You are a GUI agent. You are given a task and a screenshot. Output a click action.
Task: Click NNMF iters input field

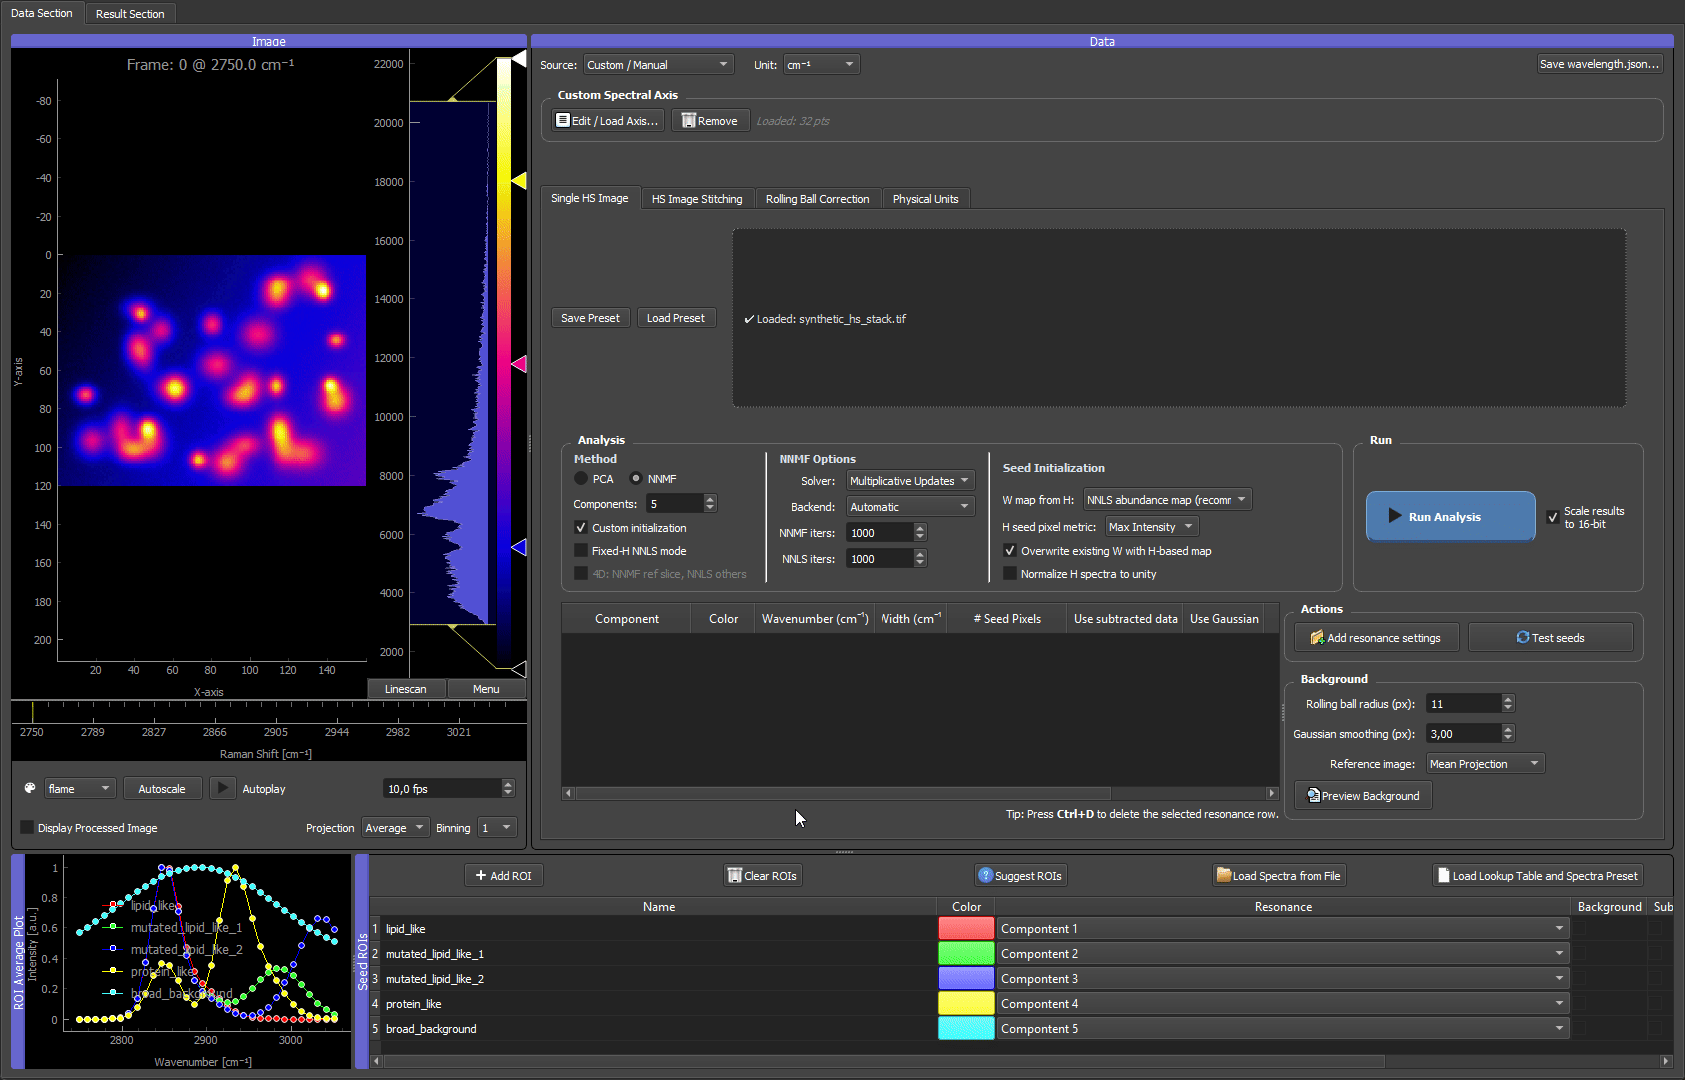tap(879, 533)
